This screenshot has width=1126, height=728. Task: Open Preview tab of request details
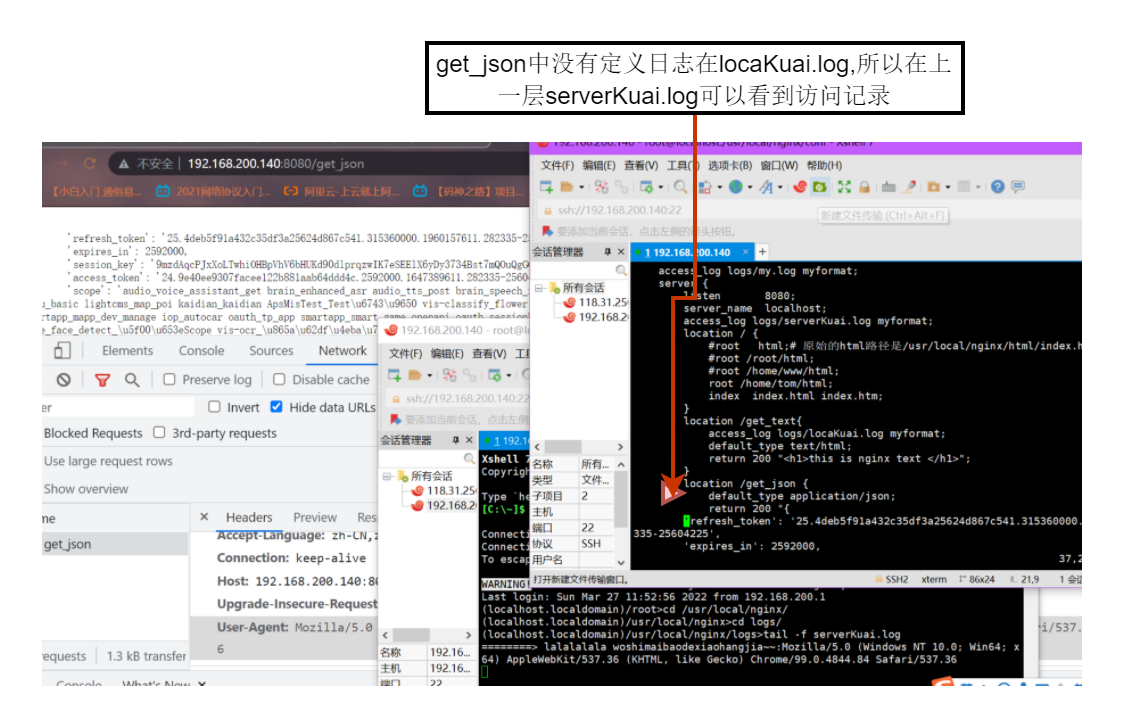(x=315, y=517)
